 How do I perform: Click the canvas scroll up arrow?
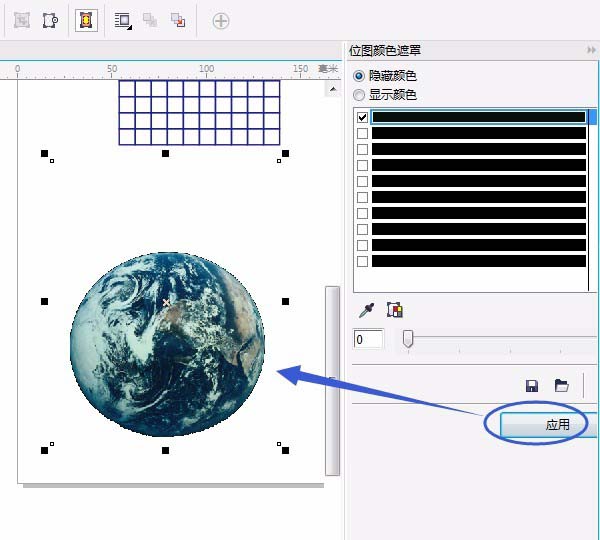pos(333,89)
